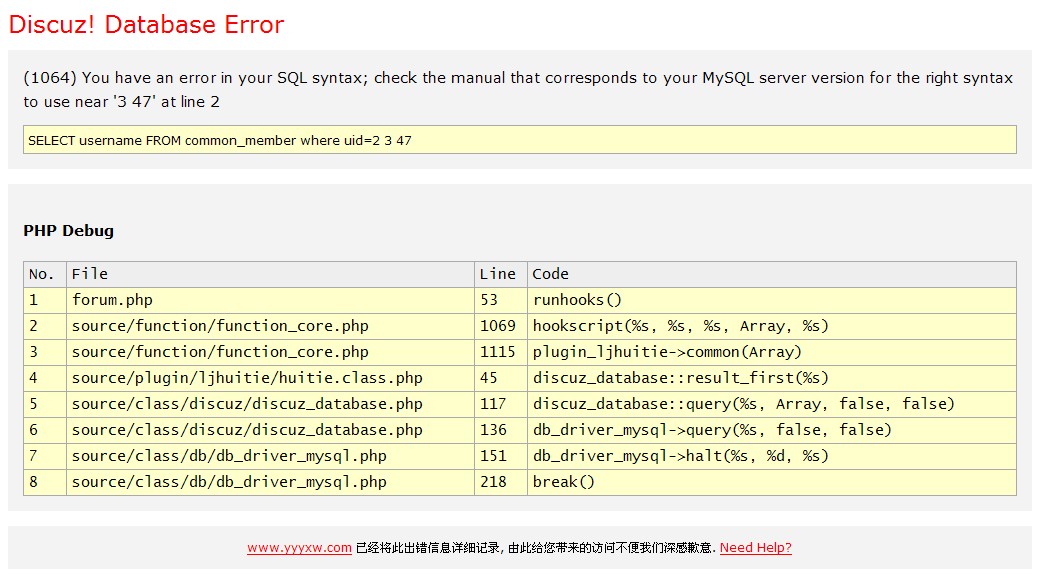Select line number 151 cell
Screen dimensions: 1064x575
pos(501,456)
